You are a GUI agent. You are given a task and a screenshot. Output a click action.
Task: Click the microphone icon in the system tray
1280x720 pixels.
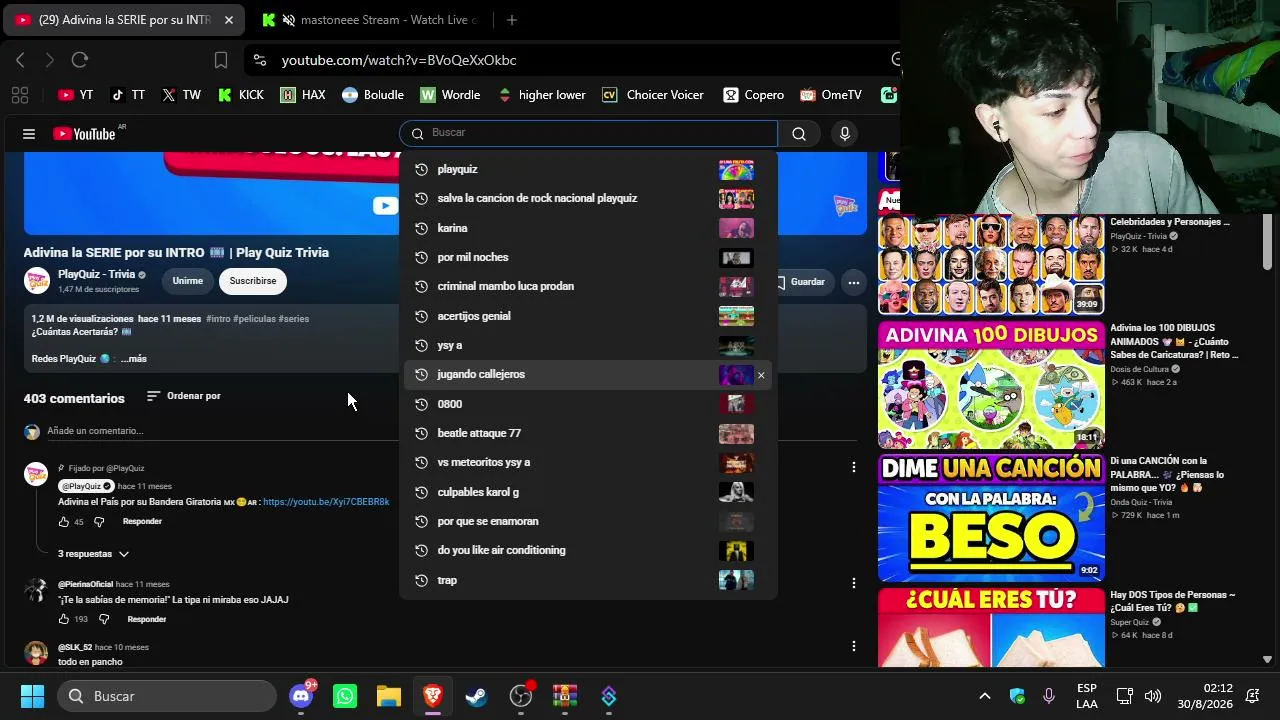point(1048,696)
